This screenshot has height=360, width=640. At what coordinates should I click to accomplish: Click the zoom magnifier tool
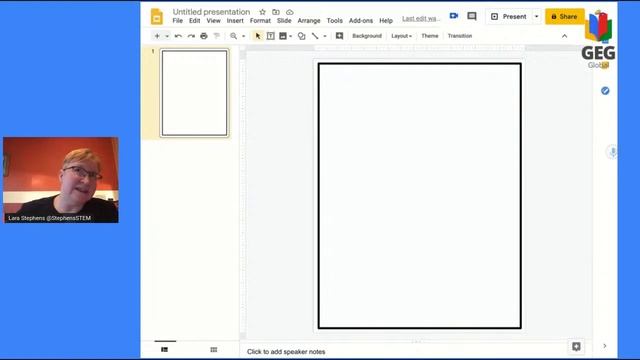(x=233, y=36)
